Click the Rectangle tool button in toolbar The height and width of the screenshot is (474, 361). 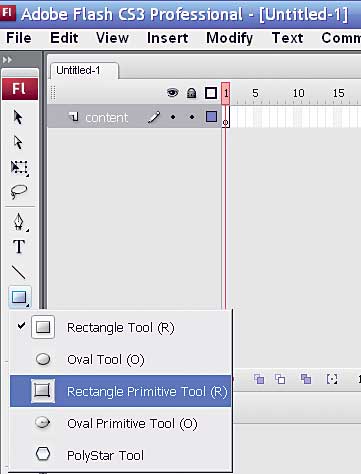pos(19,297)
